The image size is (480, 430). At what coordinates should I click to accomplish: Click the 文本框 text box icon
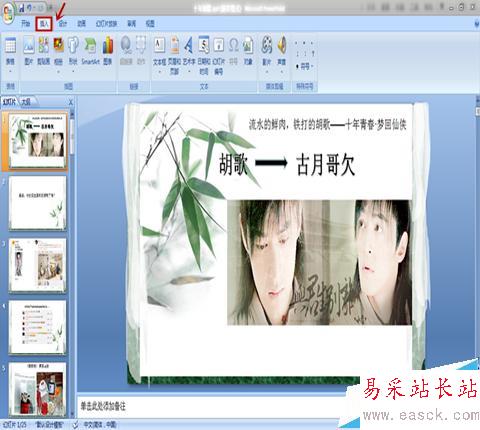[x=159, y=46]
